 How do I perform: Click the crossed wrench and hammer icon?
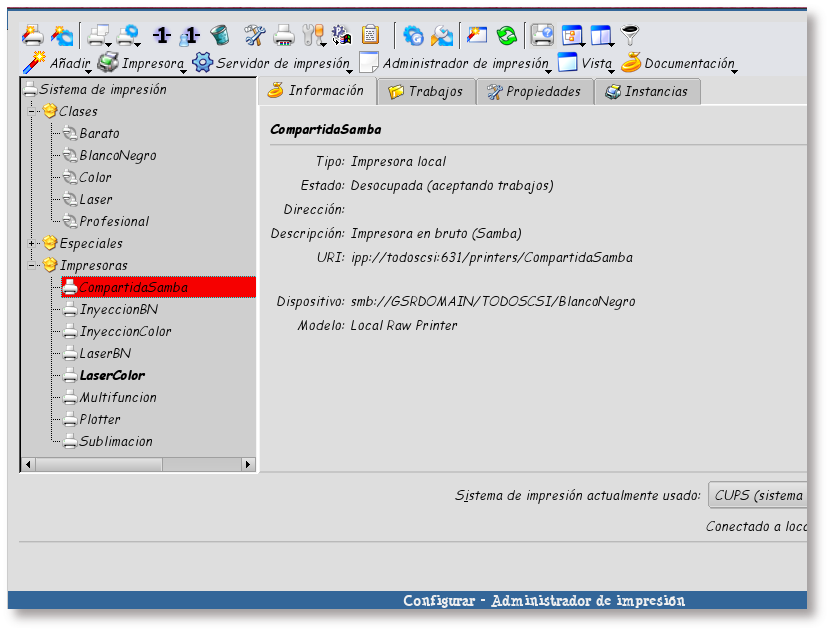[x=255, y=36]
